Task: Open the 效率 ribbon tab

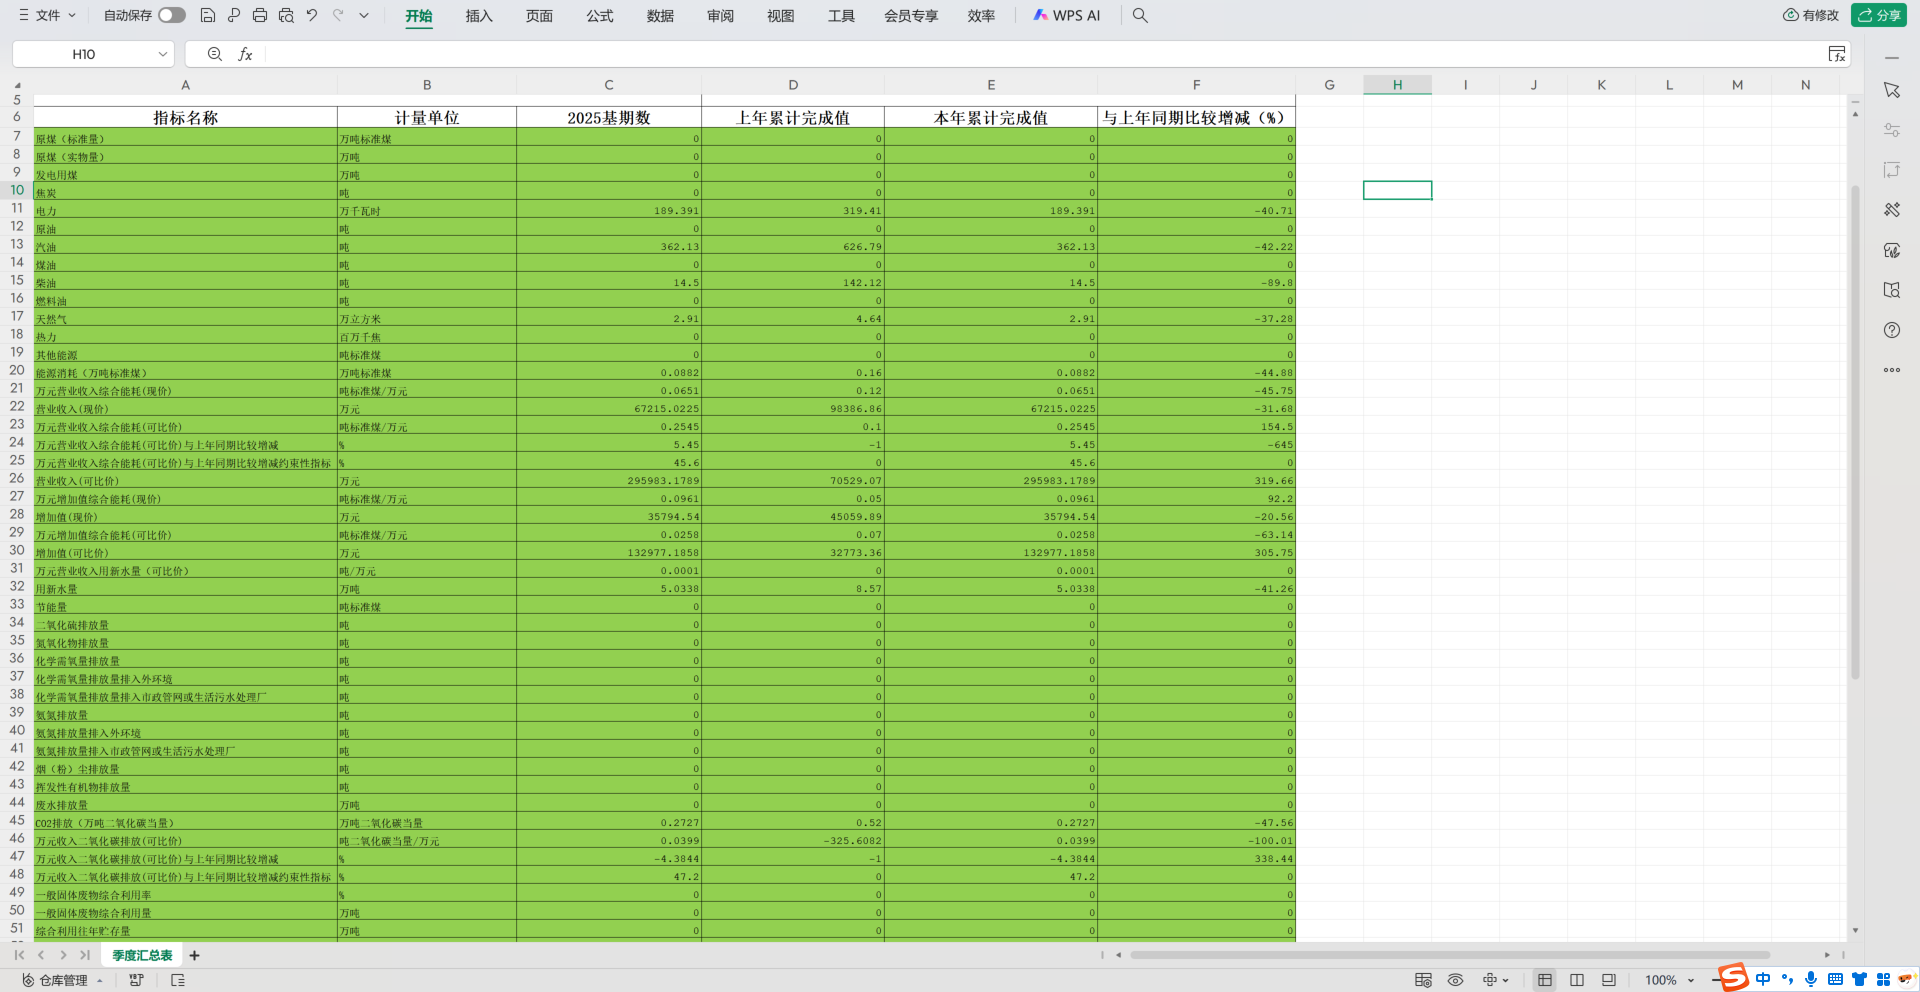Action: point(981,16)
